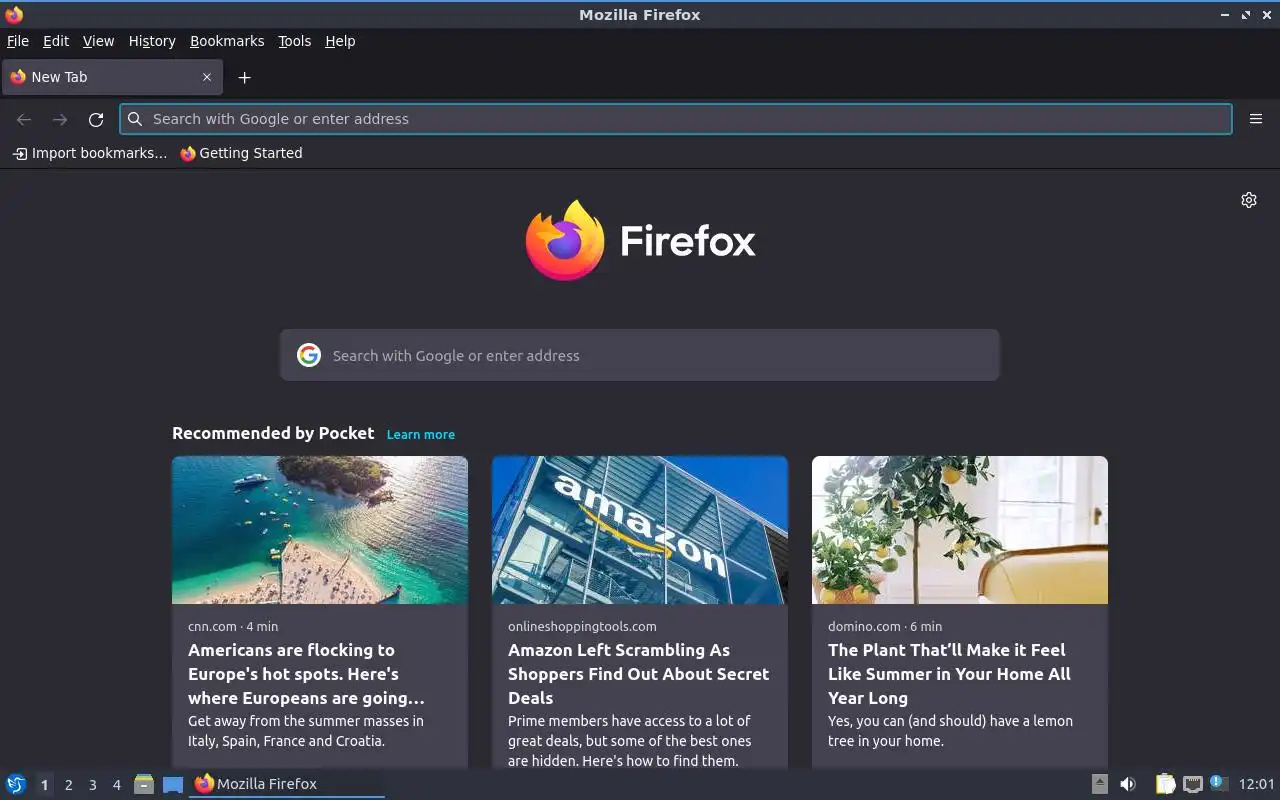This screenshot has width=1280, height=800.
Task: Switch to workspace 2
Action: [68, 785]
